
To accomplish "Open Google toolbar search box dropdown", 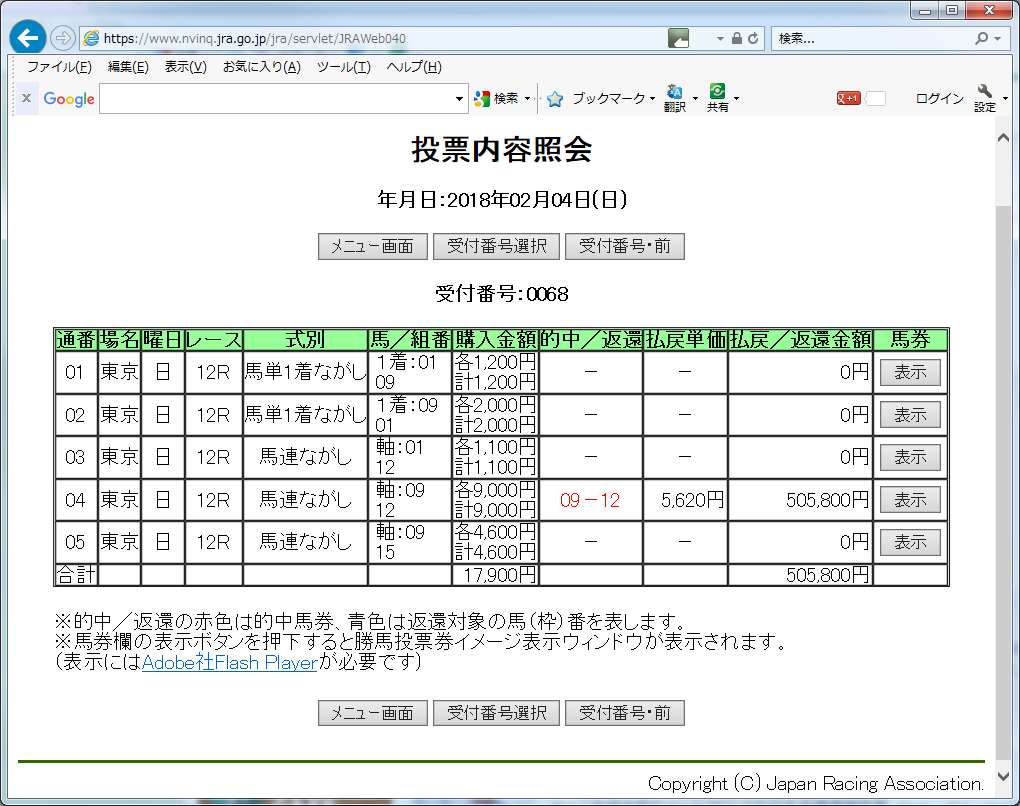I will (459, 99).
